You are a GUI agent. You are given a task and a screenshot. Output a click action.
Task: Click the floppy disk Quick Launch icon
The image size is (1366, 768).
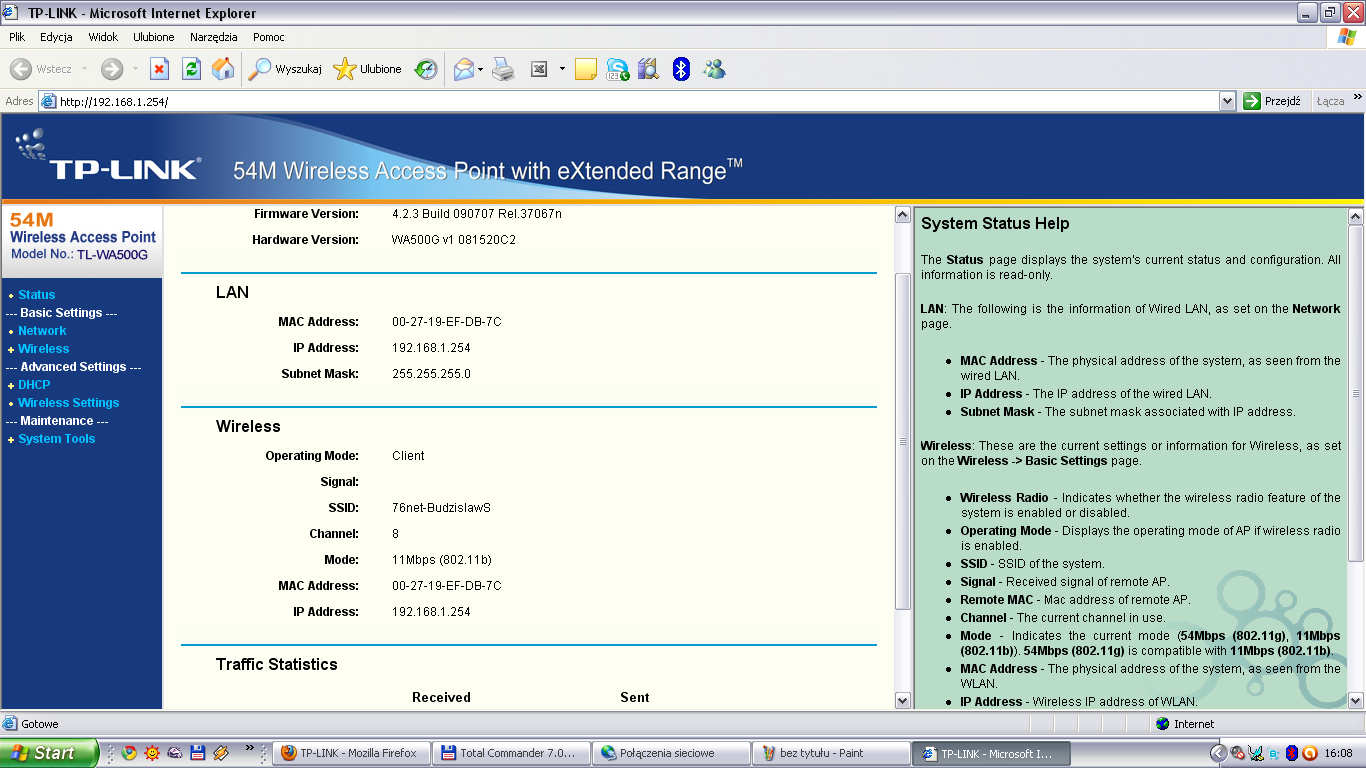tap(198, 753)
